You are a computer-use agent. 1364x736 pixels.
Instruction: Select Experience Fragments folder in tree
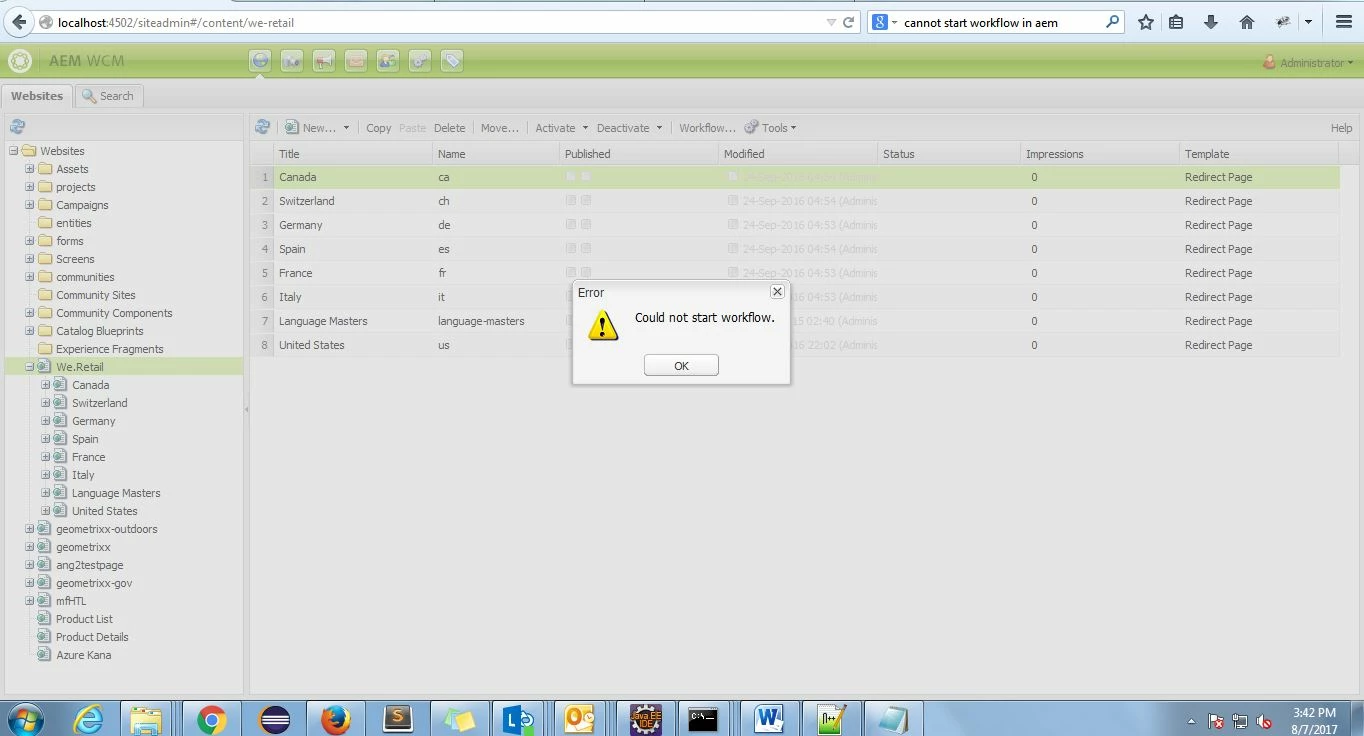pyautogui.click(x=109, y=349)
